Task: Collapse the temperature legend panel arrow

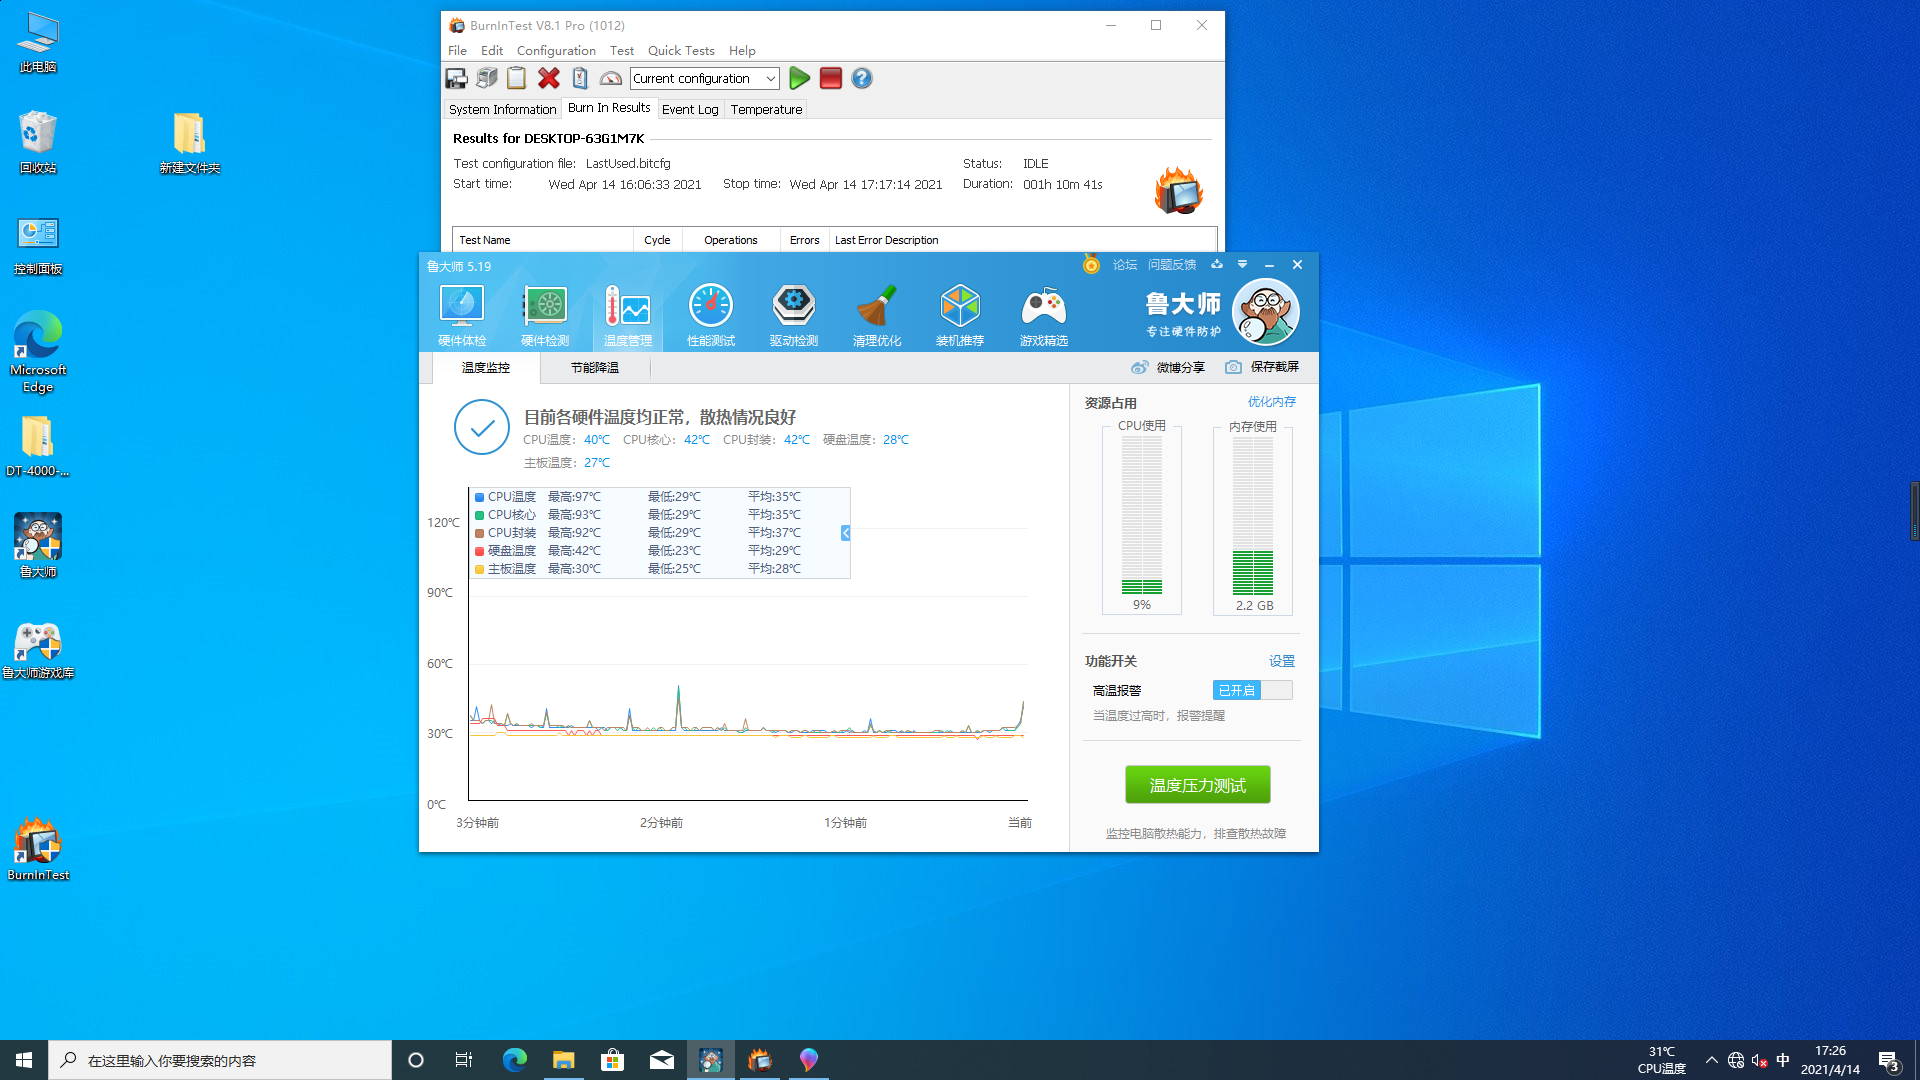Action: [x=846, y=533]
